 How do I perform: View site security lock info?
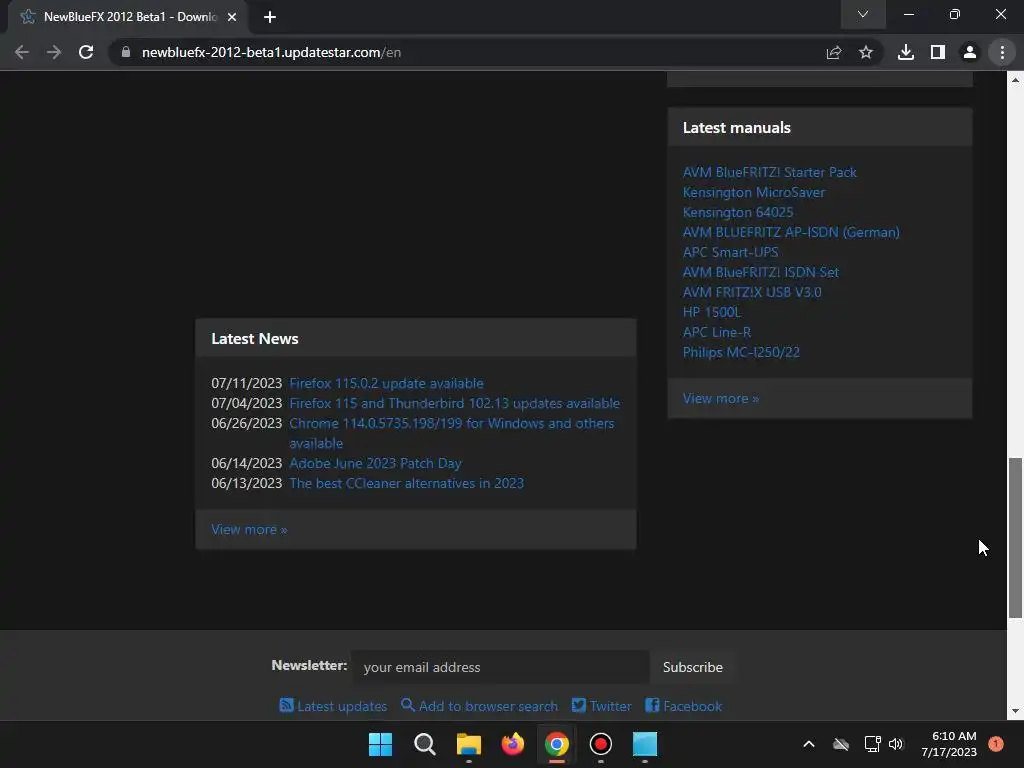pos(126,52)
